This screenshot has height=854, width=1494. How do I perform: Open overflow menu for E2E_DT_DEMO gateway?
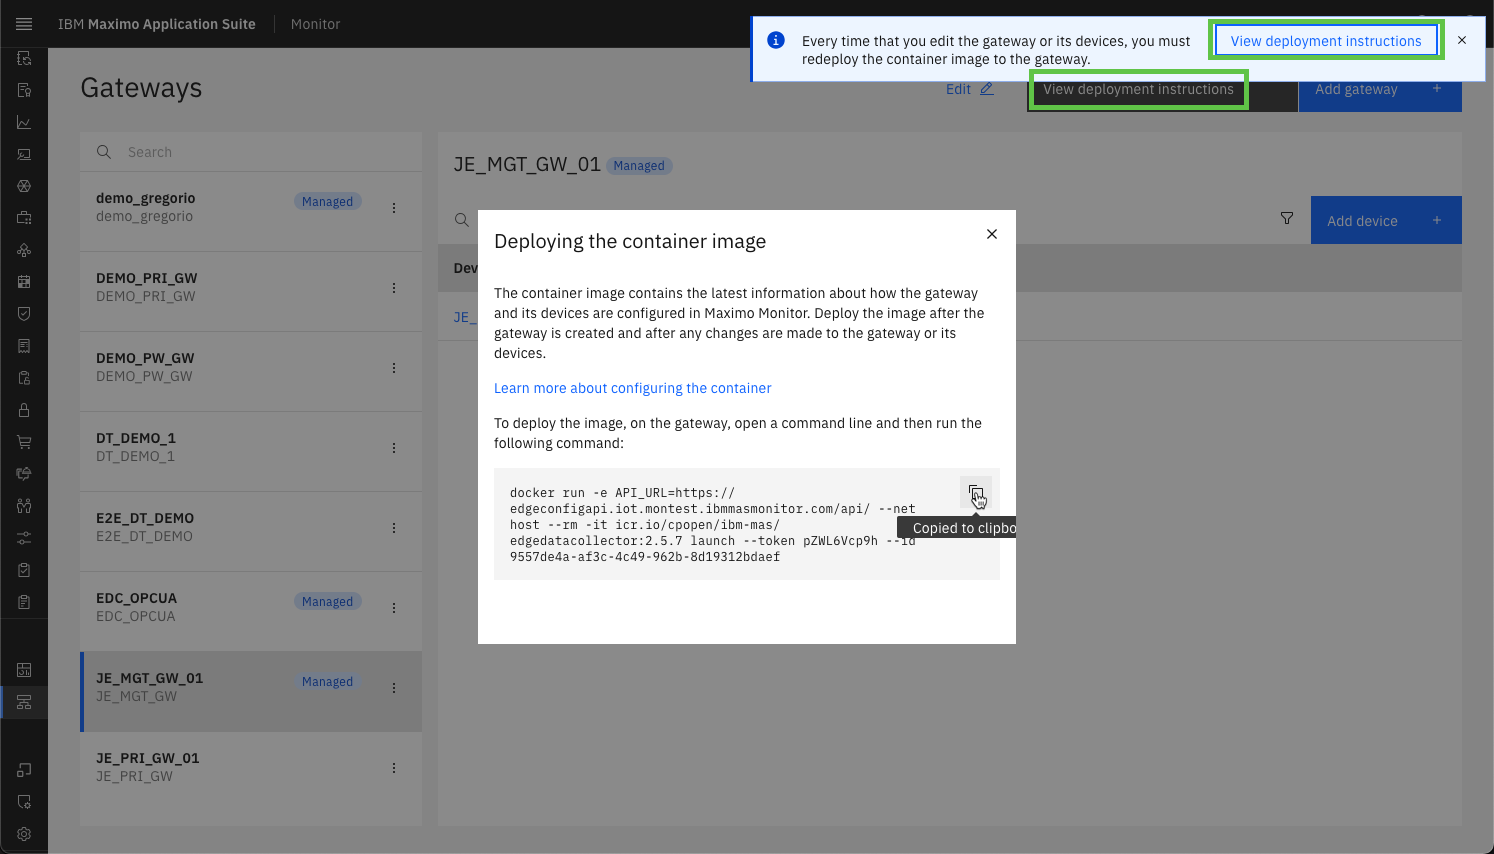[x=394, y=528]
